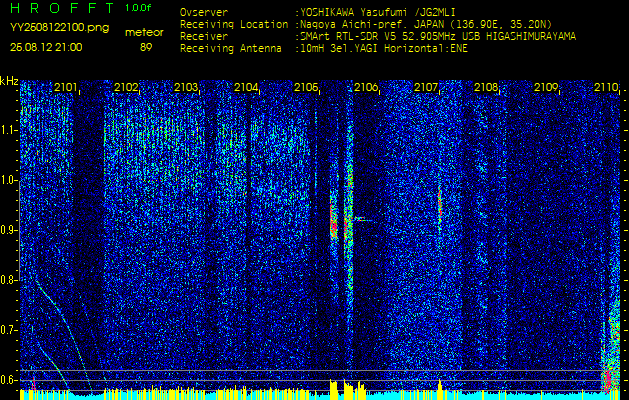Image resolution: width=629 pixels, height=400 pixels.
Task: Click the kHz axis unit label
Action: [10, 81]
